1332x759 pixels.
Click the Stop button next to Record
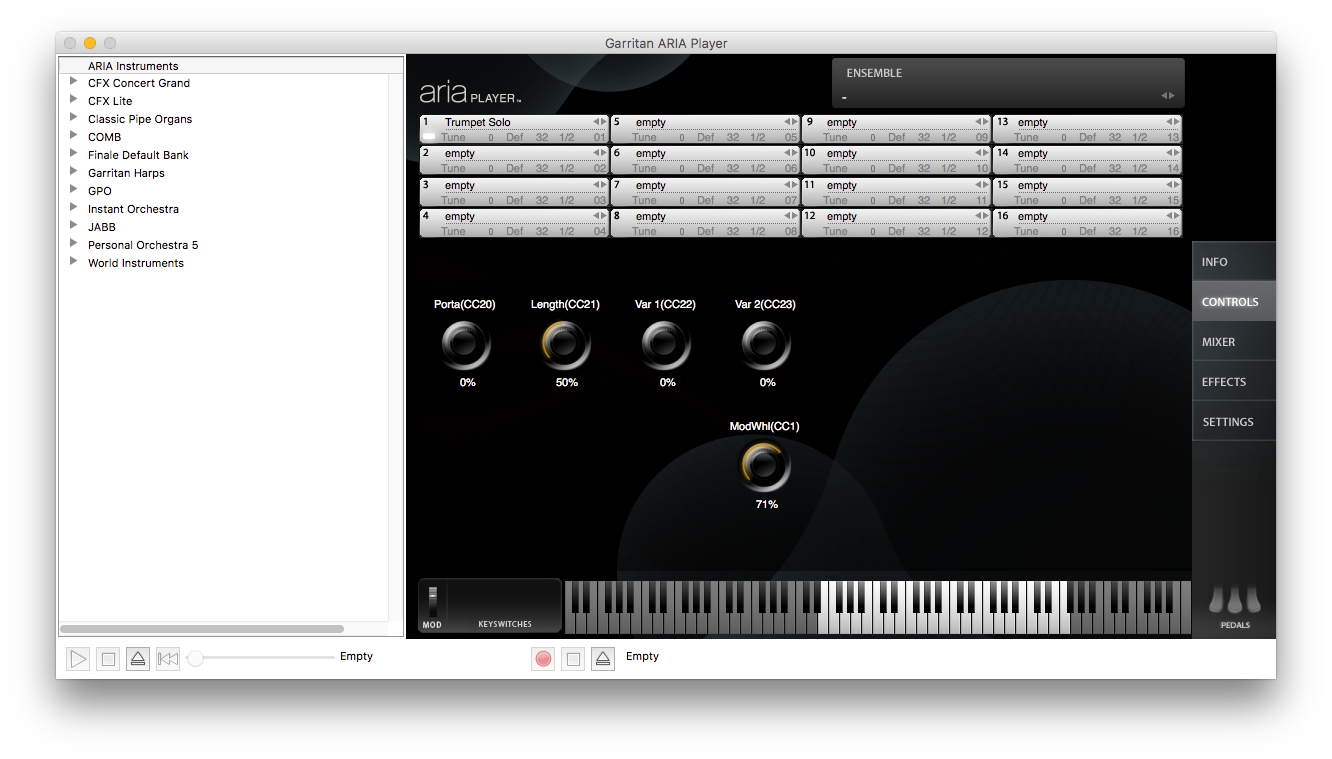point(573,659)
